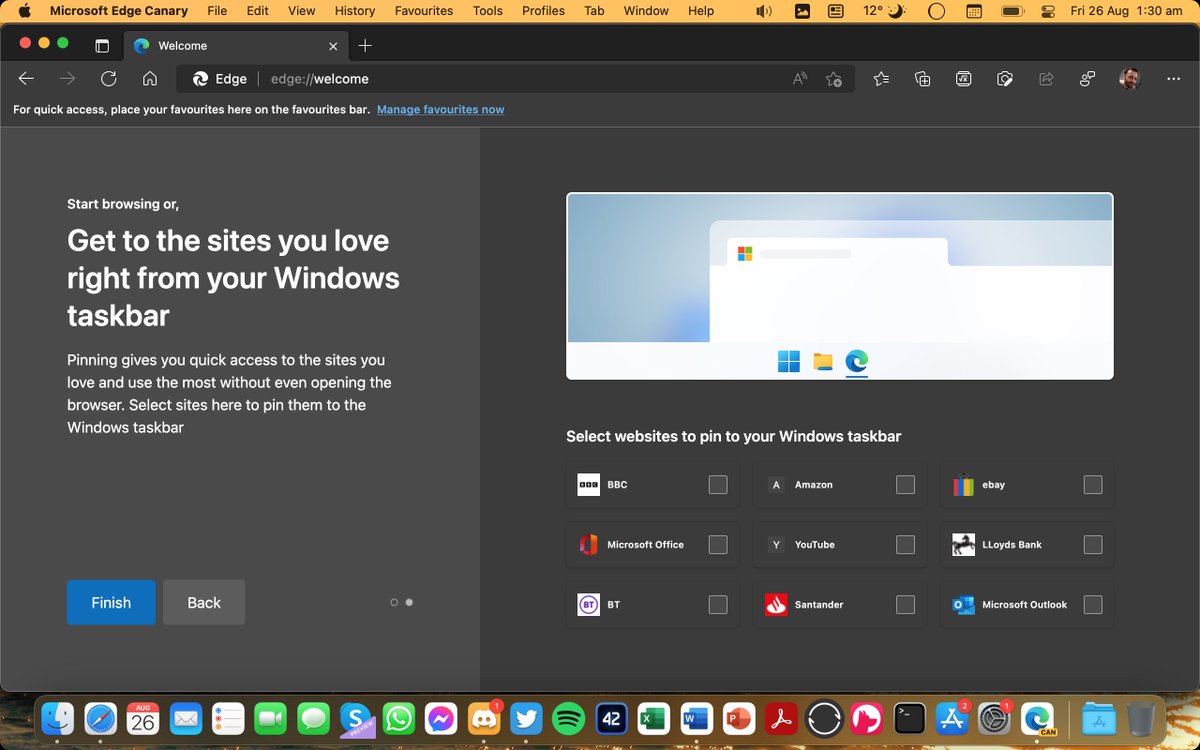Launch Excel from the dock
Image resolution: width=1200 pixels, height=750 pixels.
coord(654,718)
